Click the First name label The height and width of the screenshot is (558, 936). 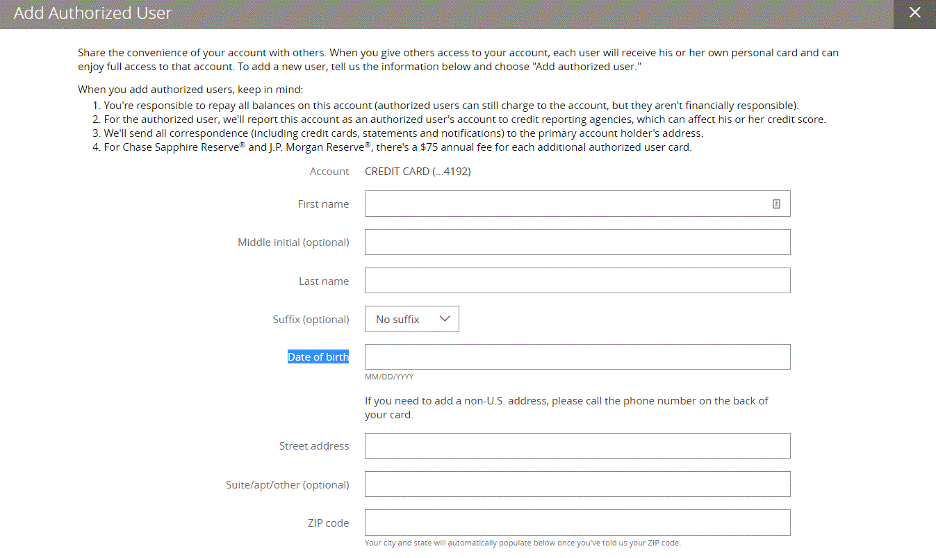(323, 204)
